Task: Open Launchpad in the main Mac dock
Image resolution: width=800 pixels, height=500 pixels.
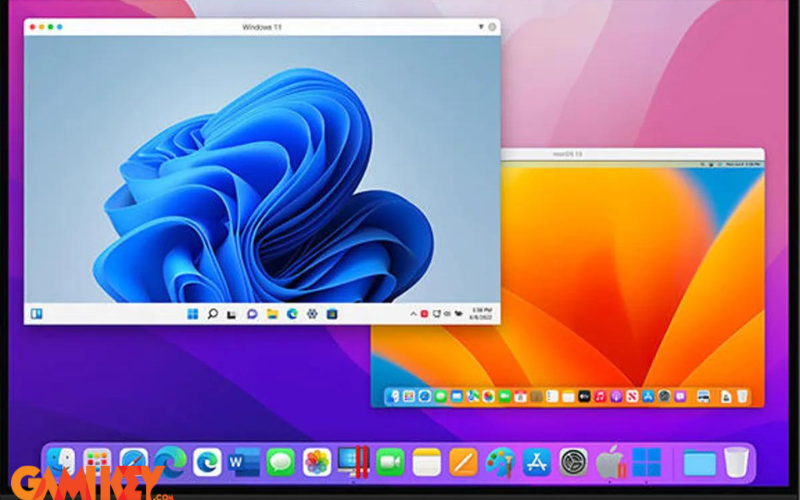Action: pyautogui.click(x=97, y=462)
